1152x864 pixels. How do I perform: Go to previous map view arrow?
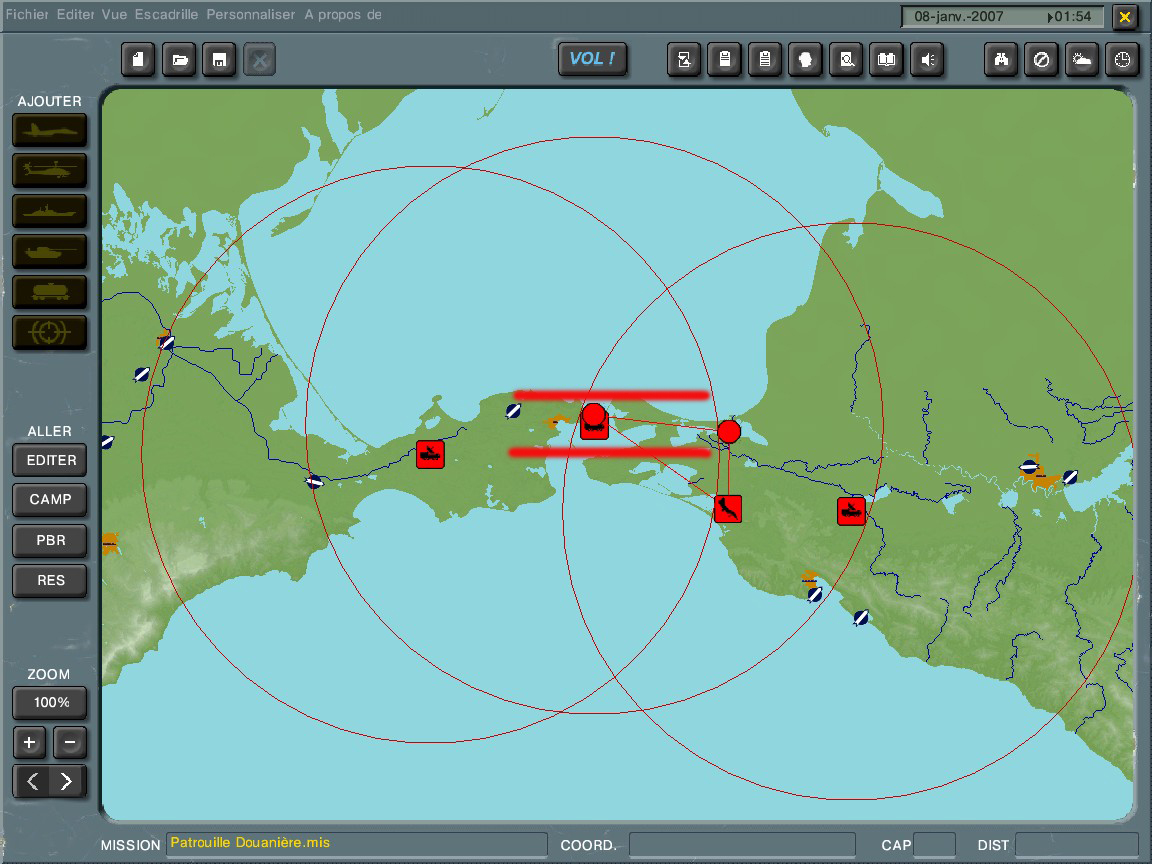tap(32, 781)
